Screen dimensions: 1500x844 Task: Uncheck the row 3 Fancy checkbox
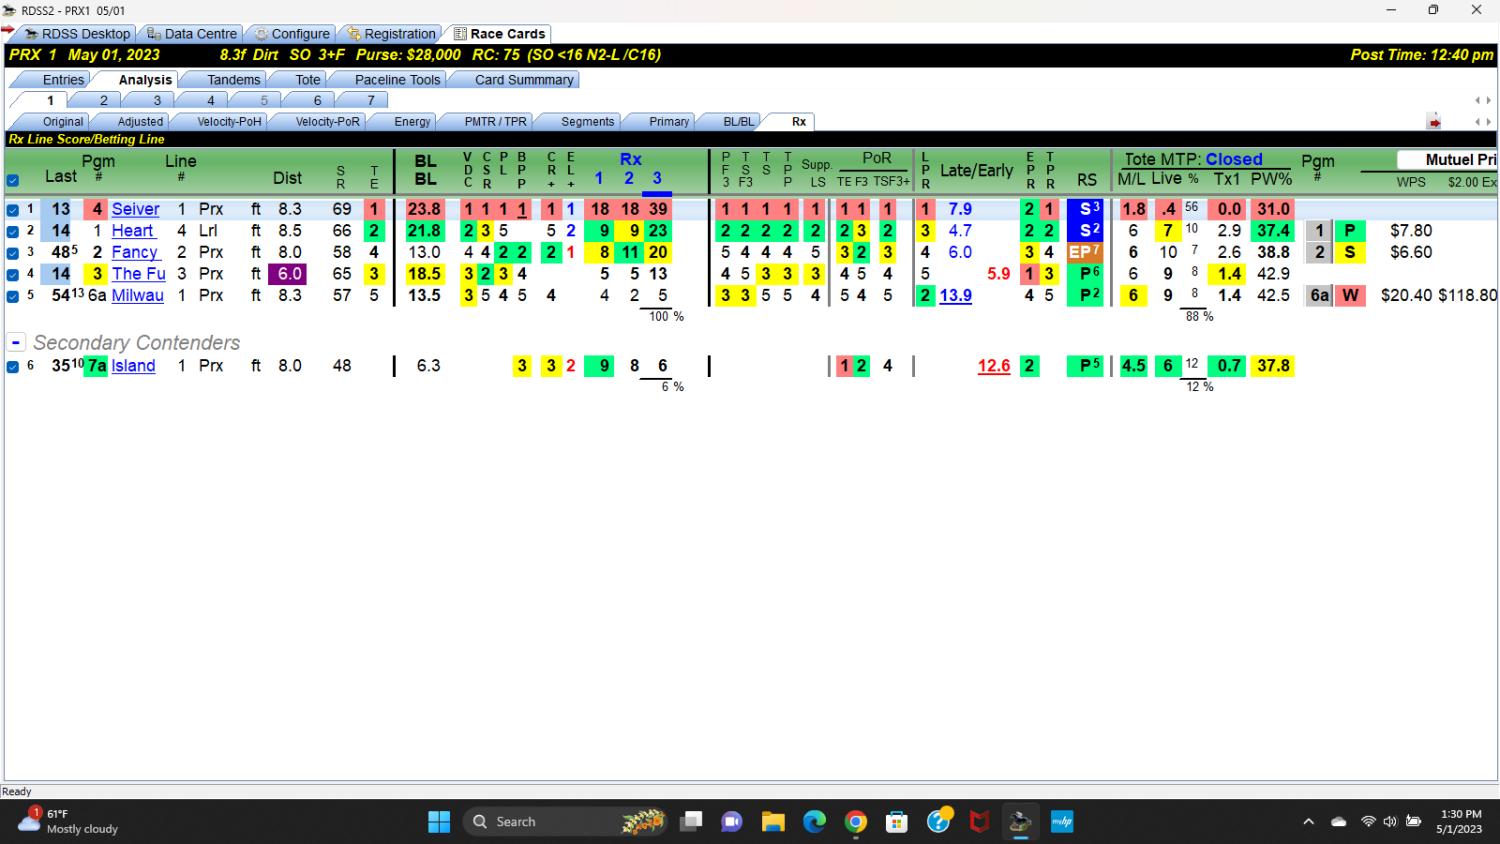pyautogui.click(x=12, y=253)
